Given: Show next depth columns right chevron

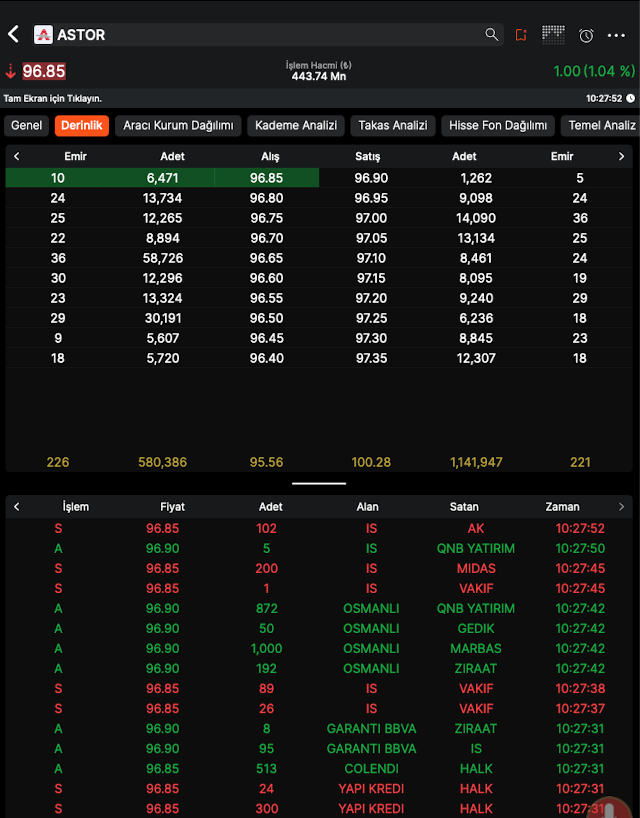Looking at the screenshot, I should (621, 156).
